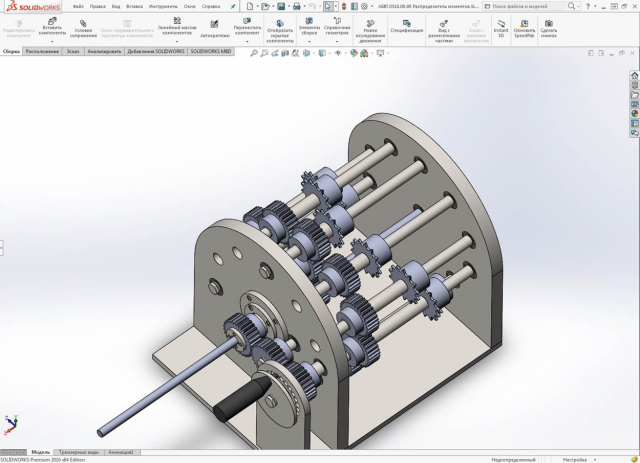This screenshot has height=463, width=640.
Task: Select the Сборка tab
Action: tap(11, 51)
